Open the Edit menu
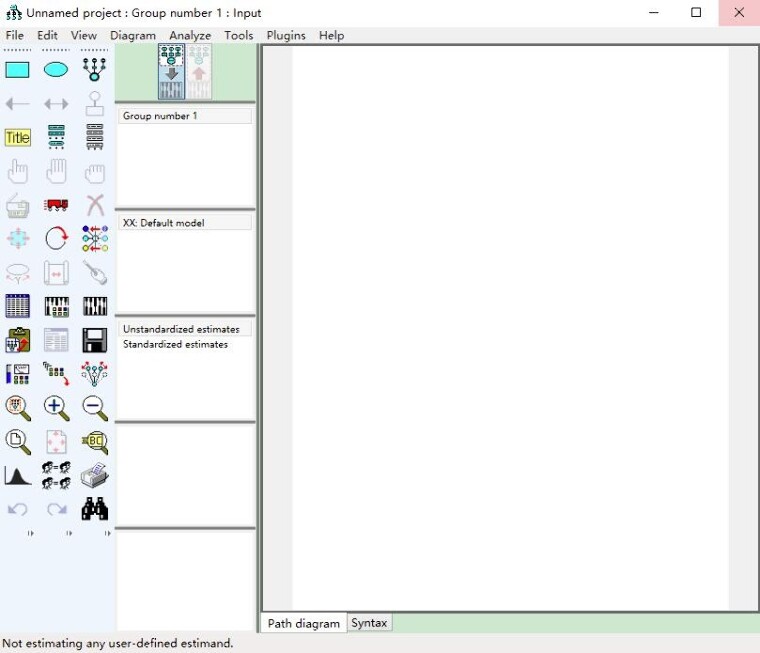The image size is (760, 653). (x=47, y=35)
